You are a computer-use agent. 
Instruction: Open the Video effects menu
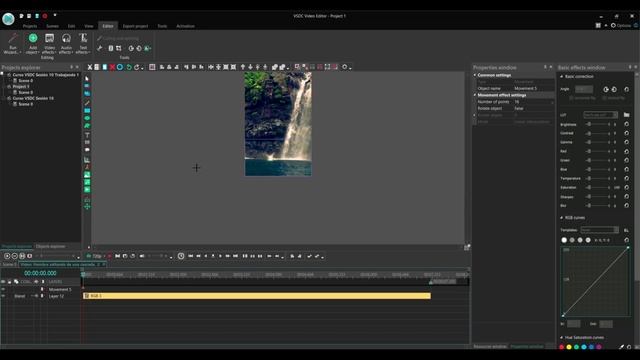click(49, 43)
